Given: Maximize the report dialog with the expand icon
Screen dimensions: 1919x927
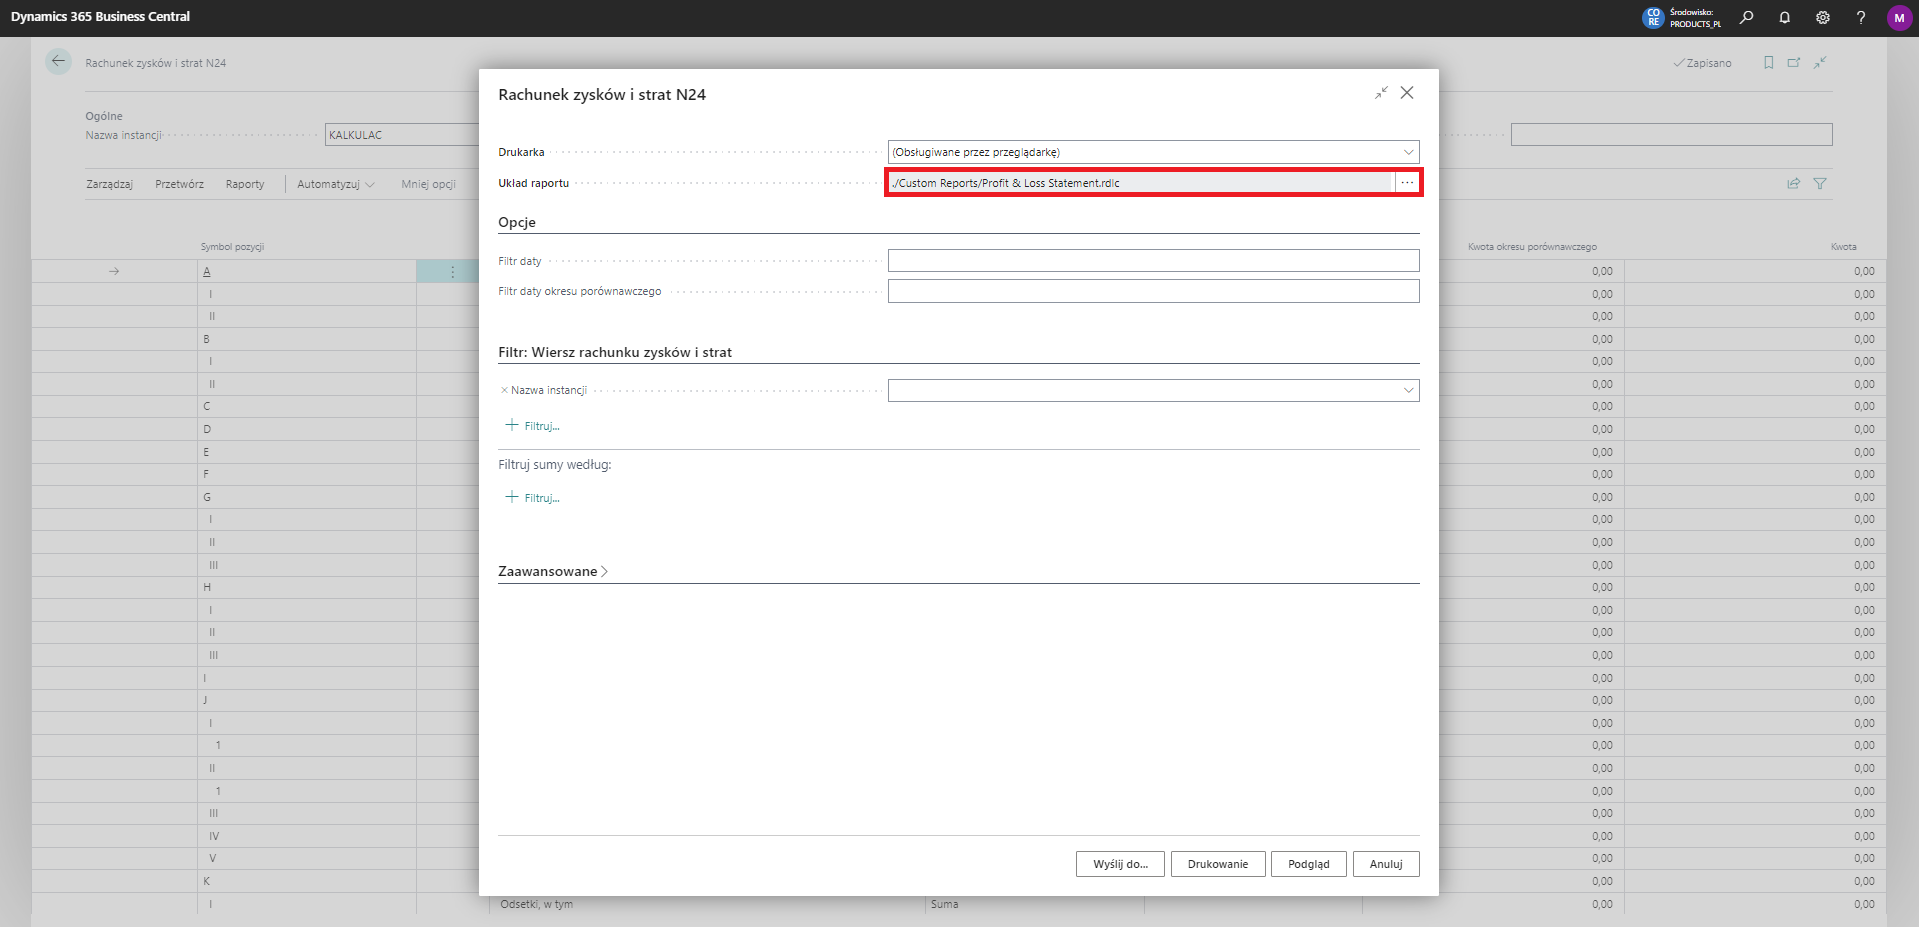Looking at the screenshot, I should [1381, 93].
